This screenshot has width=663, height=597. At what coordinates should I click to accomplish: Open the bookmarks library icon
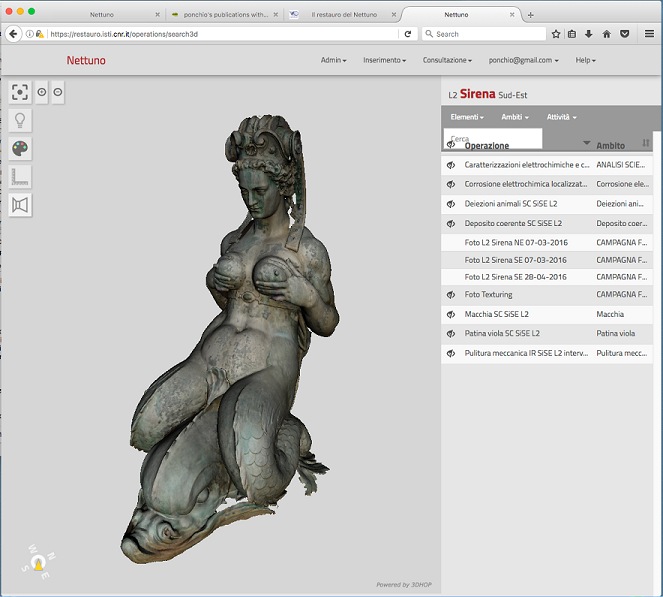tap(572, 34)
